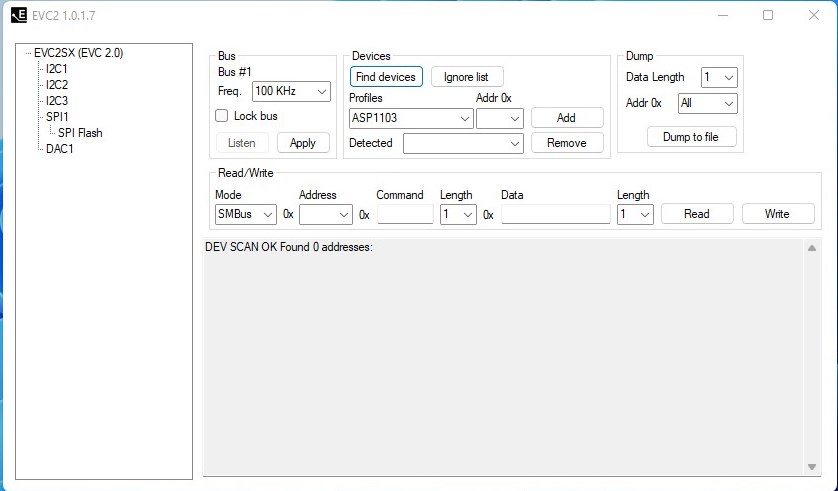
Task: Enable the Lock bus checkbox
Action: [x=223, y=116]
